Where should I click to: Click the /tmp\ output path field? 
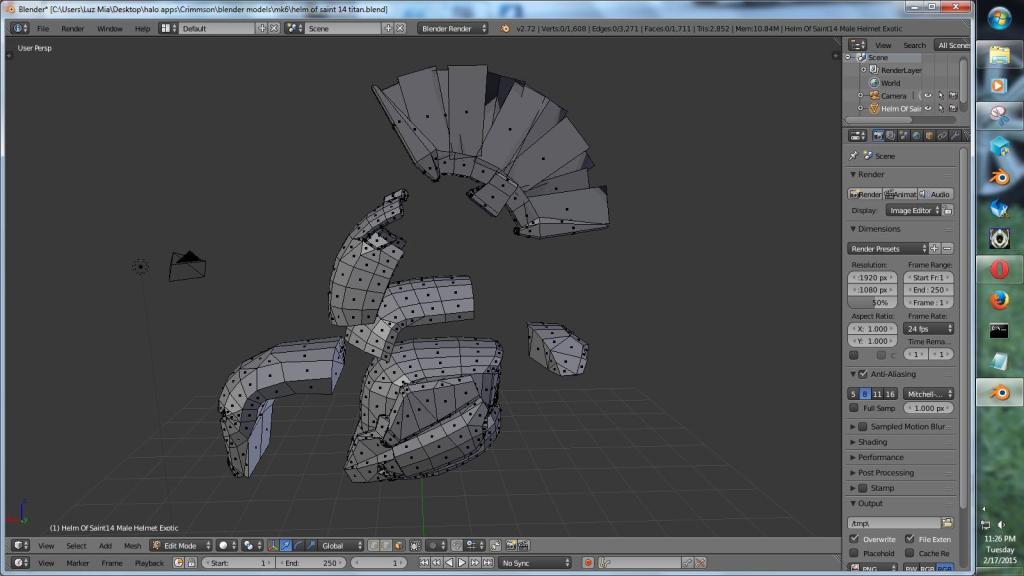coord(894,522)
